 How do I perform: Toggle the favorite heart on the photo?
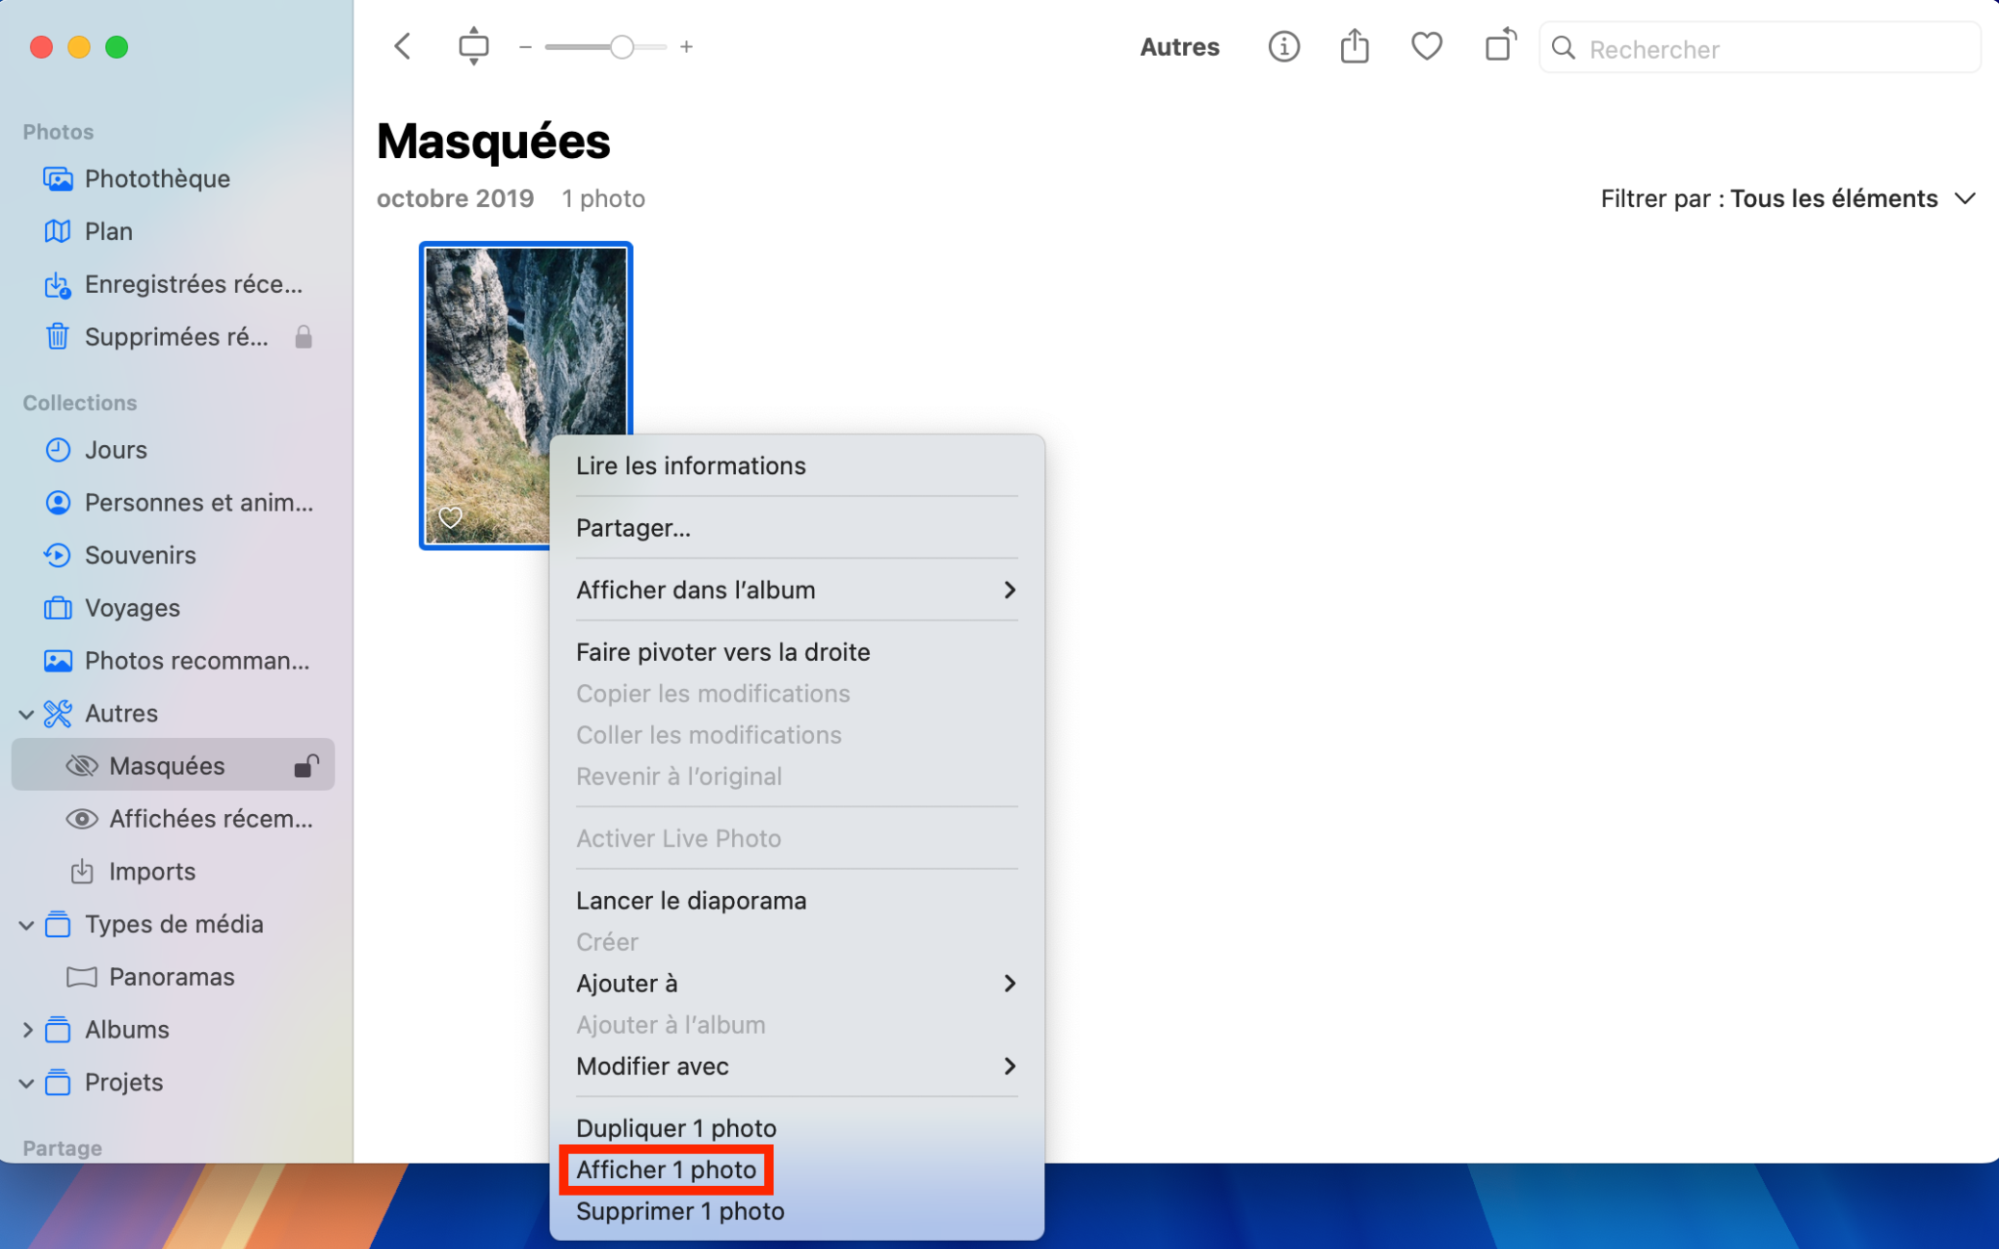pyautogui.click(x=450, y=517)
